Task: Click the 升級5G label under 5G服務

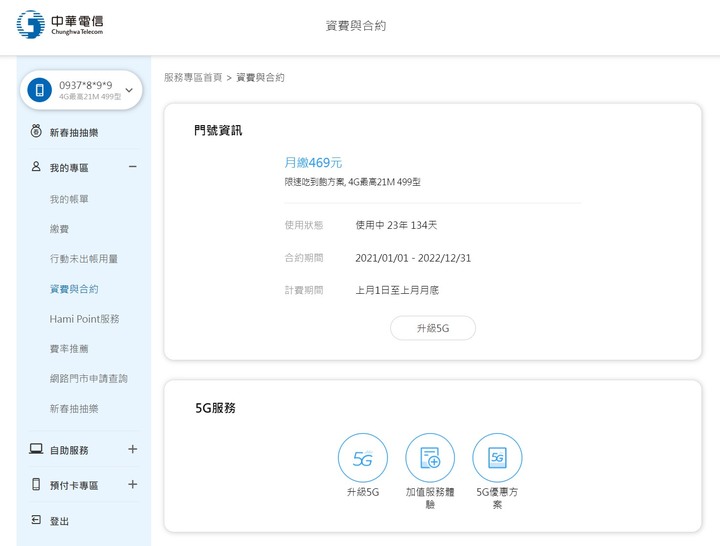Action: [x=363, y=492]
